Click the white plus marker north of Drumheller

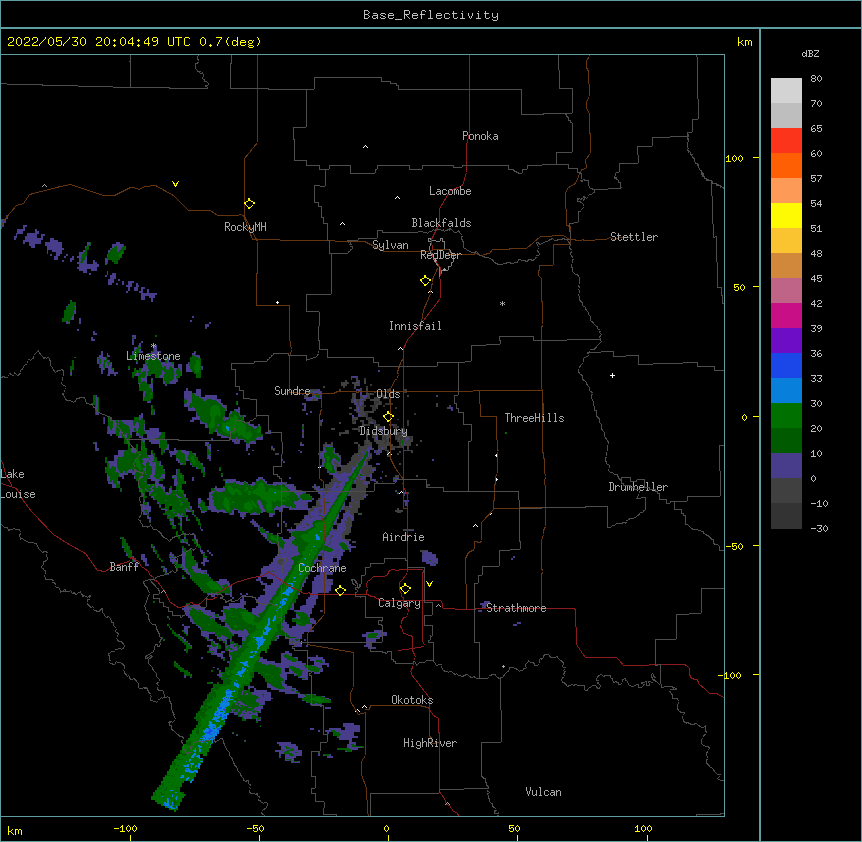pos(612,375)
